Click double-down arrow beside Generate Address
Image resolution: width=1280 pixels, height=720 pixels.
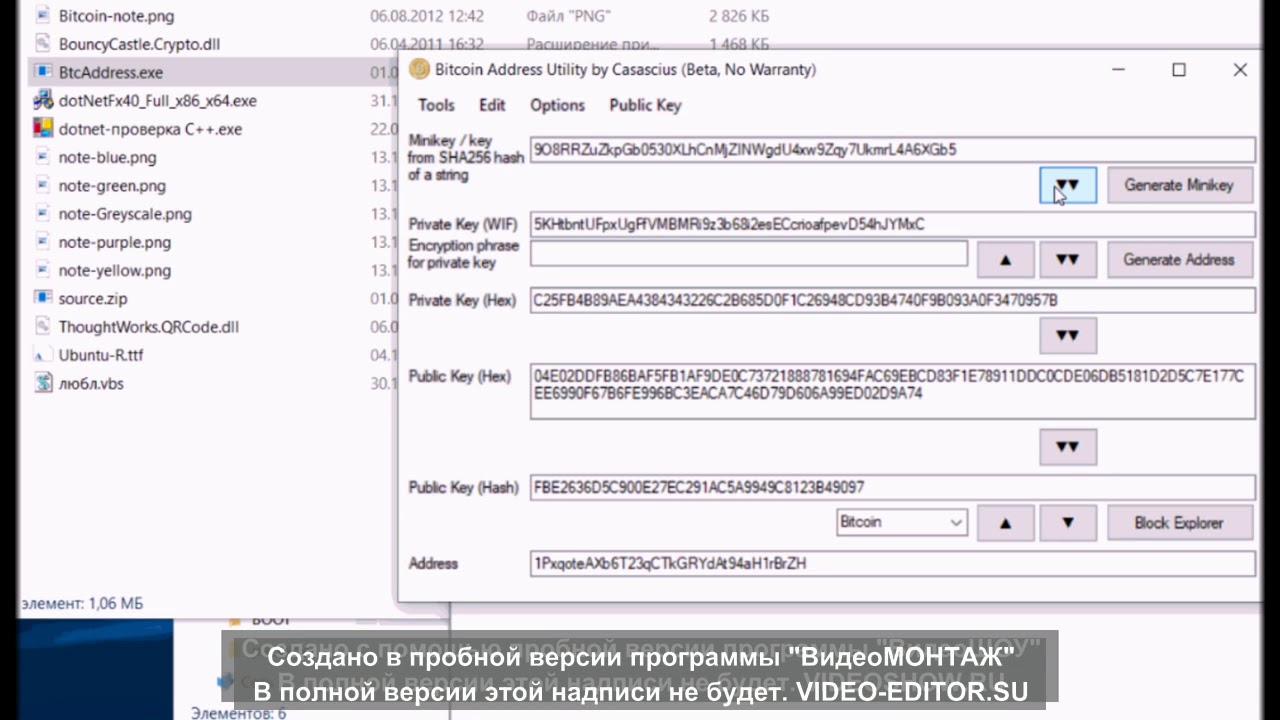1068,260
